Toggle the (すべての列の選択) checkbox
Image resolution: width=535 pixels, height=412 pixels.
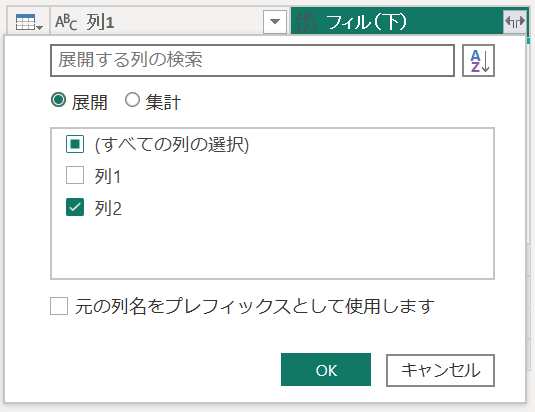click(x=75, y=144)
